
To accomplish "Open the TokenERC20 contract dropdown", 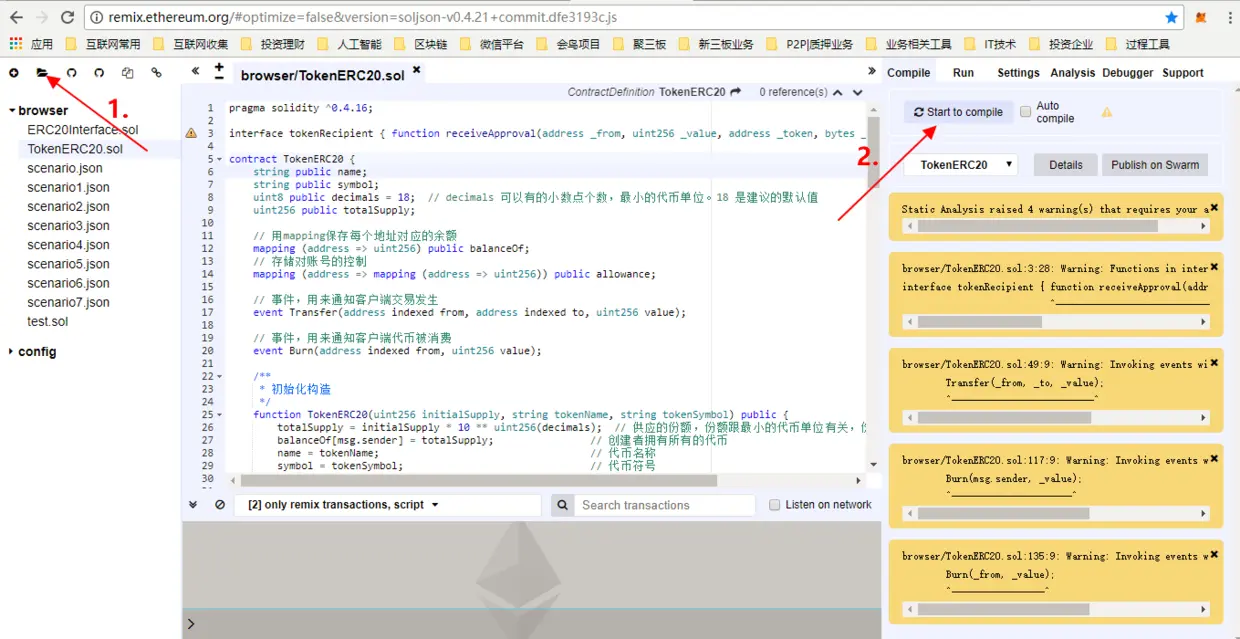I will pyautogui.click(x=961, y=165).
